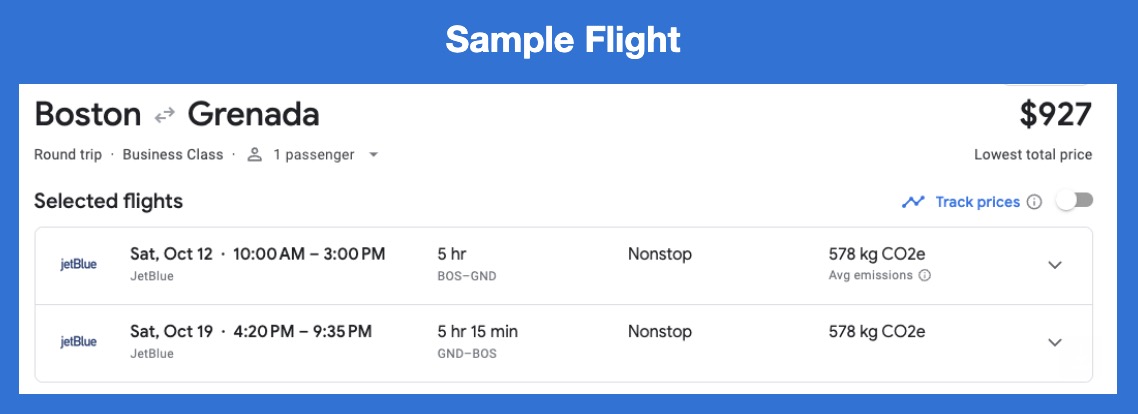
Task: Expand the Oct 12 outbound flight details
Action: coord(1054,265)
